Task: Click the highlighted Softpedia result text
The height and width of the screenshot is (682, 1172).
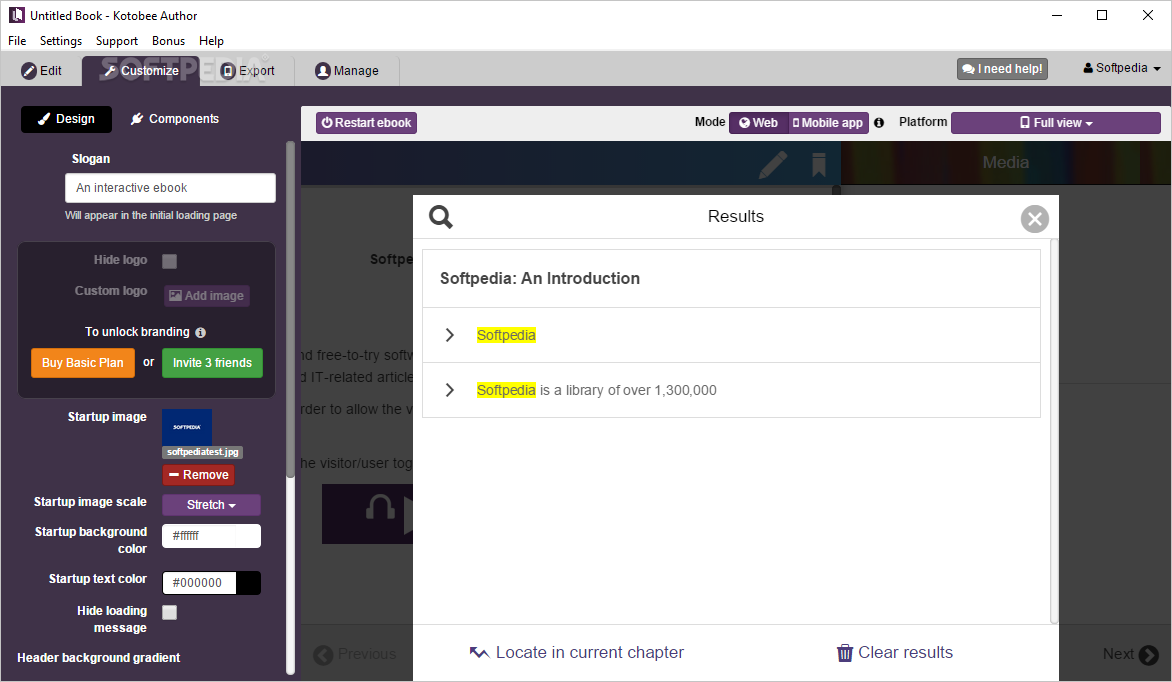Action: click(506, 335)
